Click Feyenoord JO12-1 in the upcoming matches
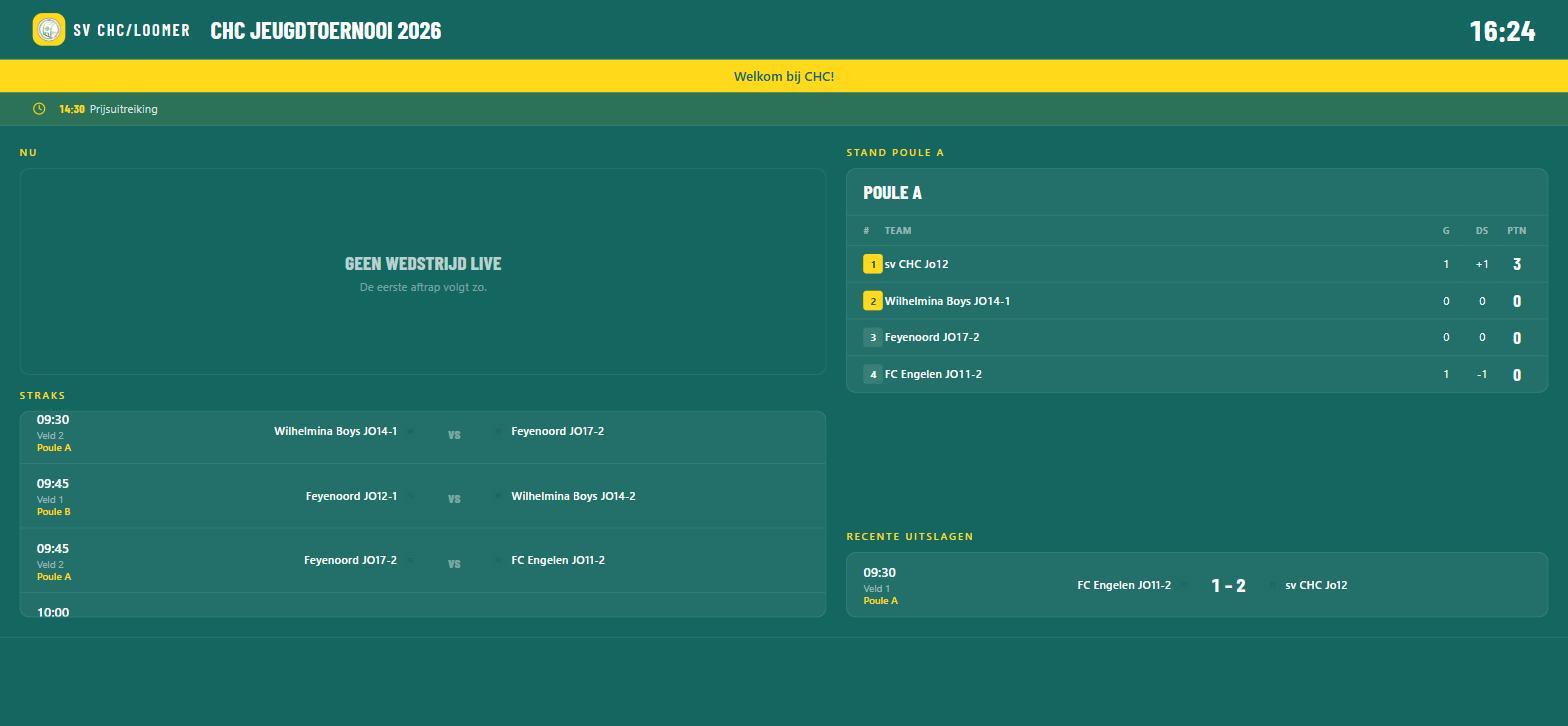Image resolution: width=1568 pixels, height=726 pixels. click(351, 496)
